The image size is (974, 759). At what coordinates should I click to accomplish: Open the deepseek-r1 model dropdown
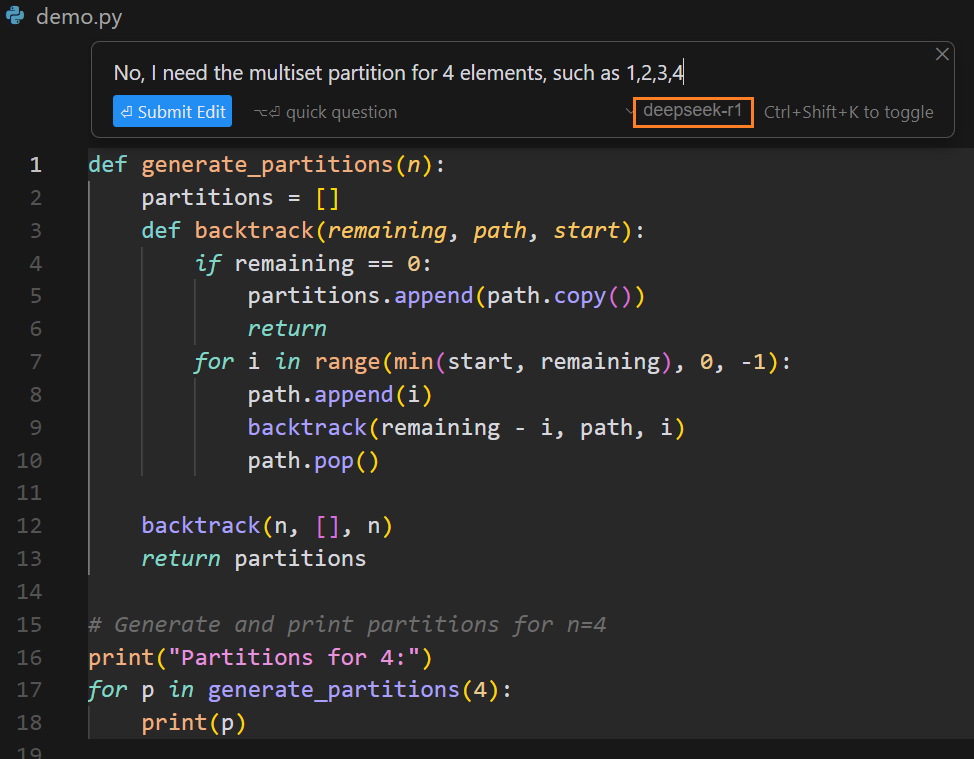(693, 112)
